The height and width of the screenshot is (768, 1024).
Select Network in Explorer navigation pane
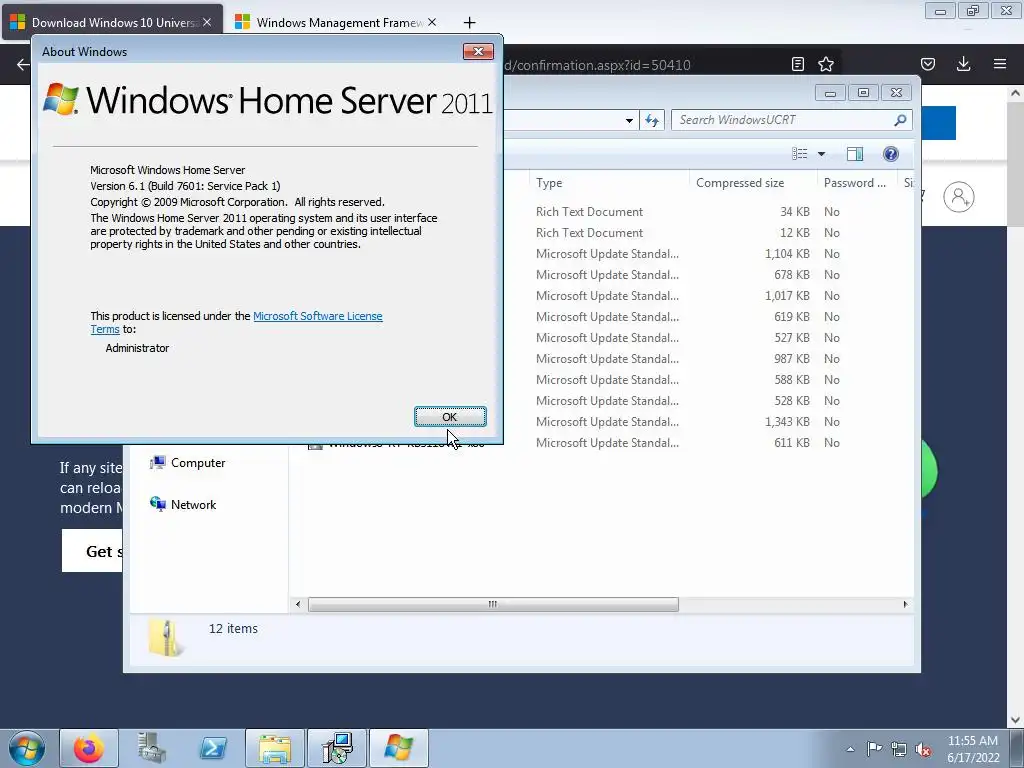click(x=183, y=504)
